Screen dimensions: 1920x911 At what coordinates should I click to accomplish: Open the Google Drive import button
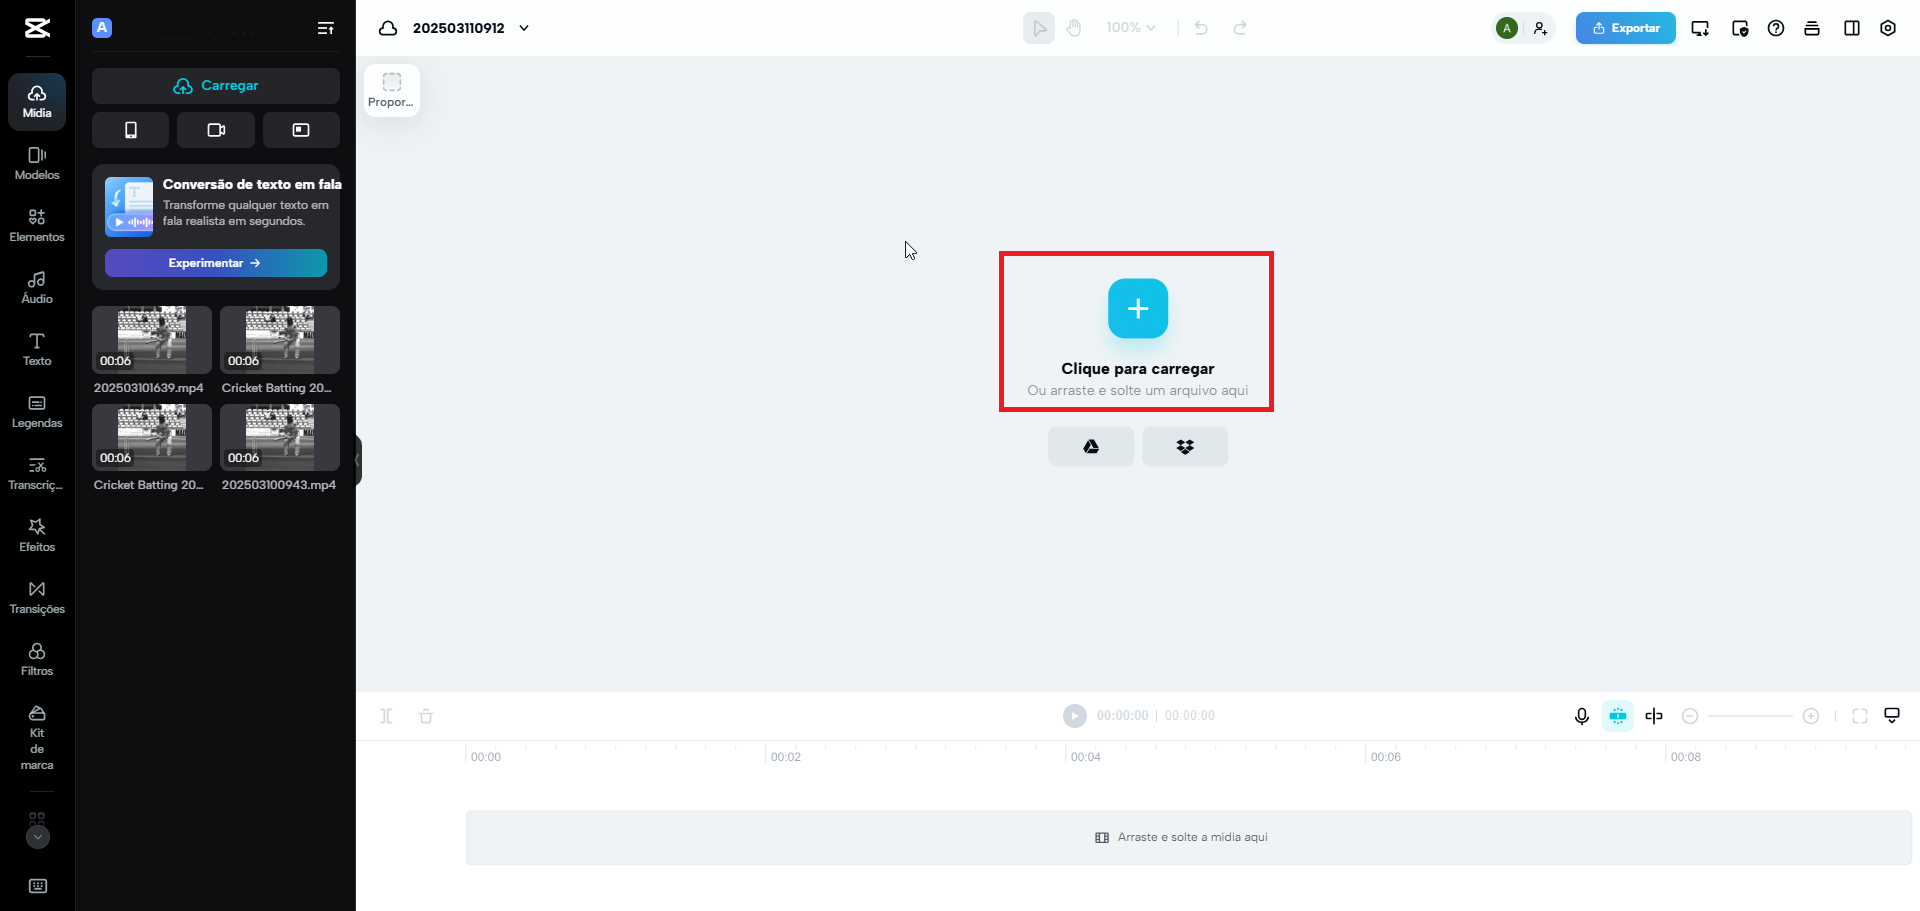pyautogui.click(x=1091, y=447)
